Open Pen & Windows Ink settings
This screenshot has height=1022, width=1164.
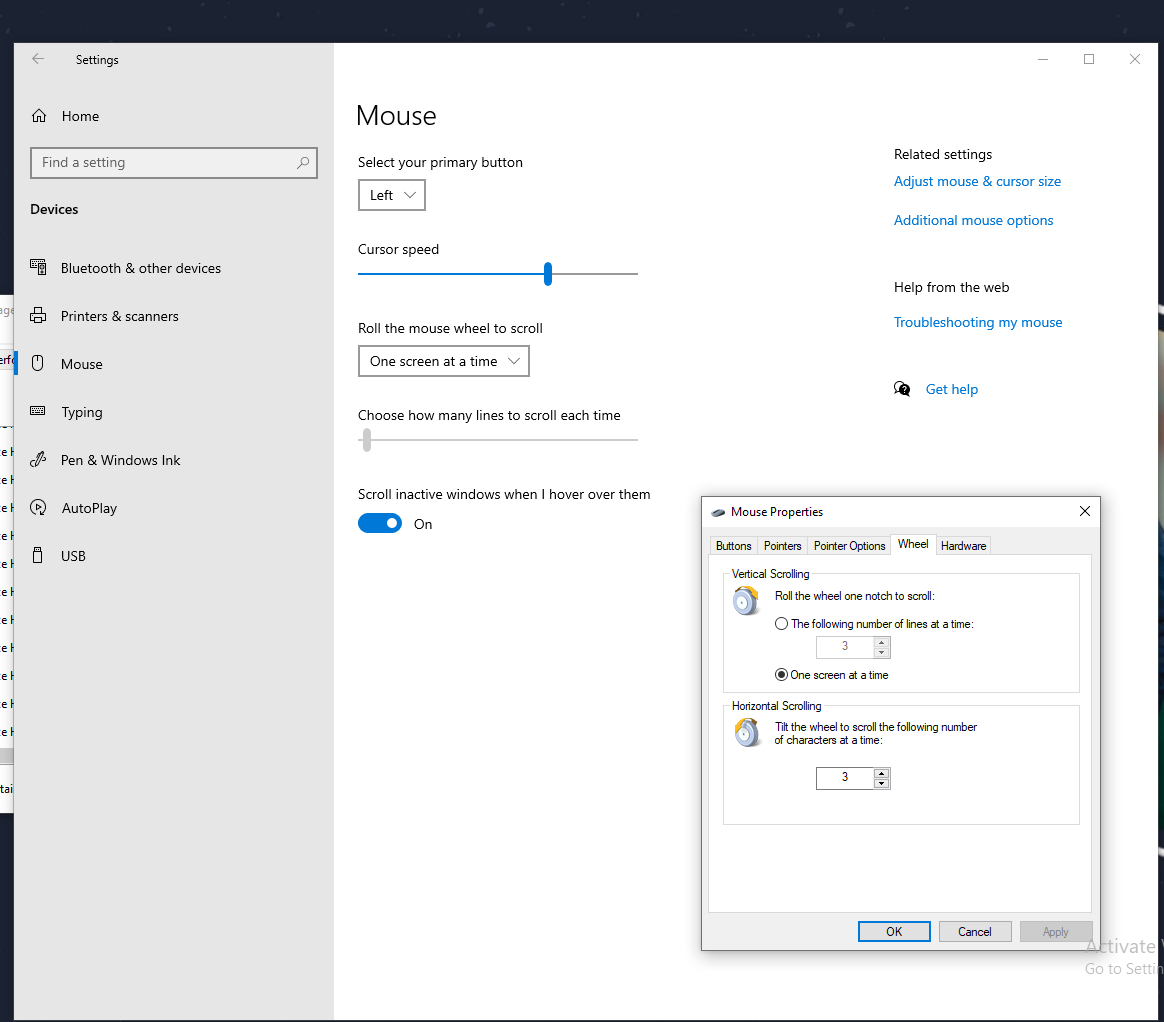[120, 460]
